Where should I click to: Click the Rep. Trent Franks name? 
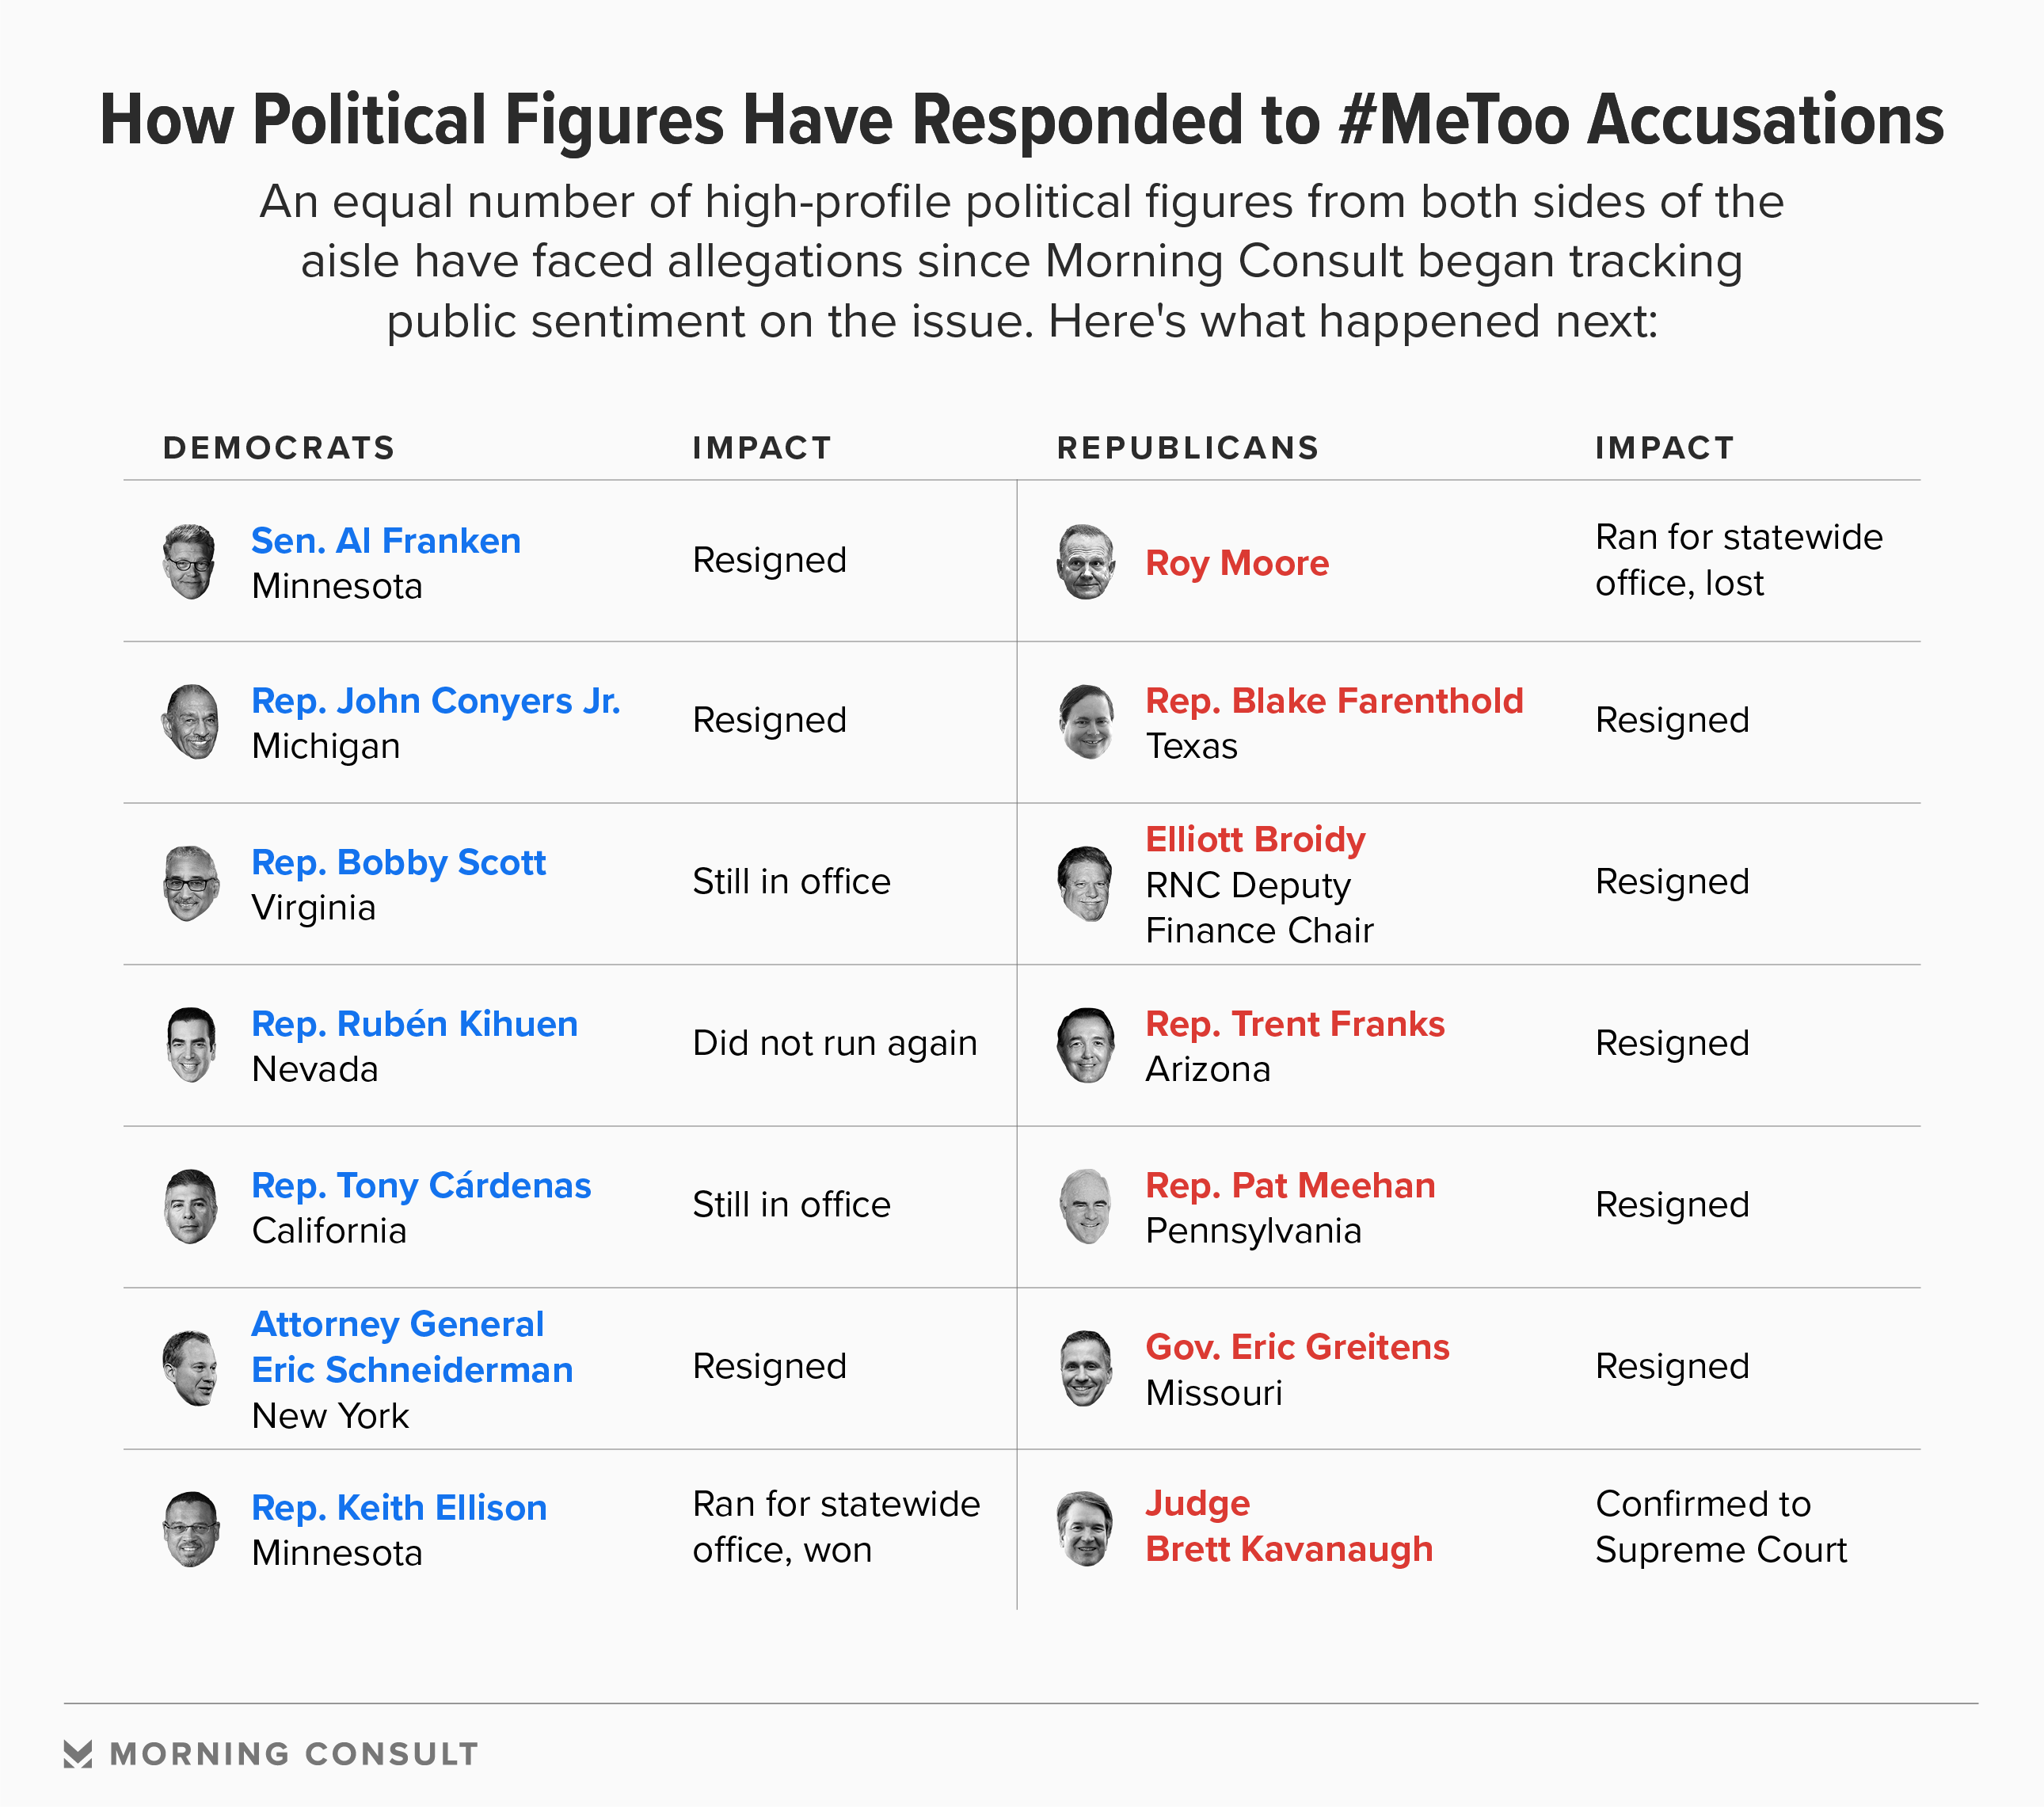point(1294,1024)
